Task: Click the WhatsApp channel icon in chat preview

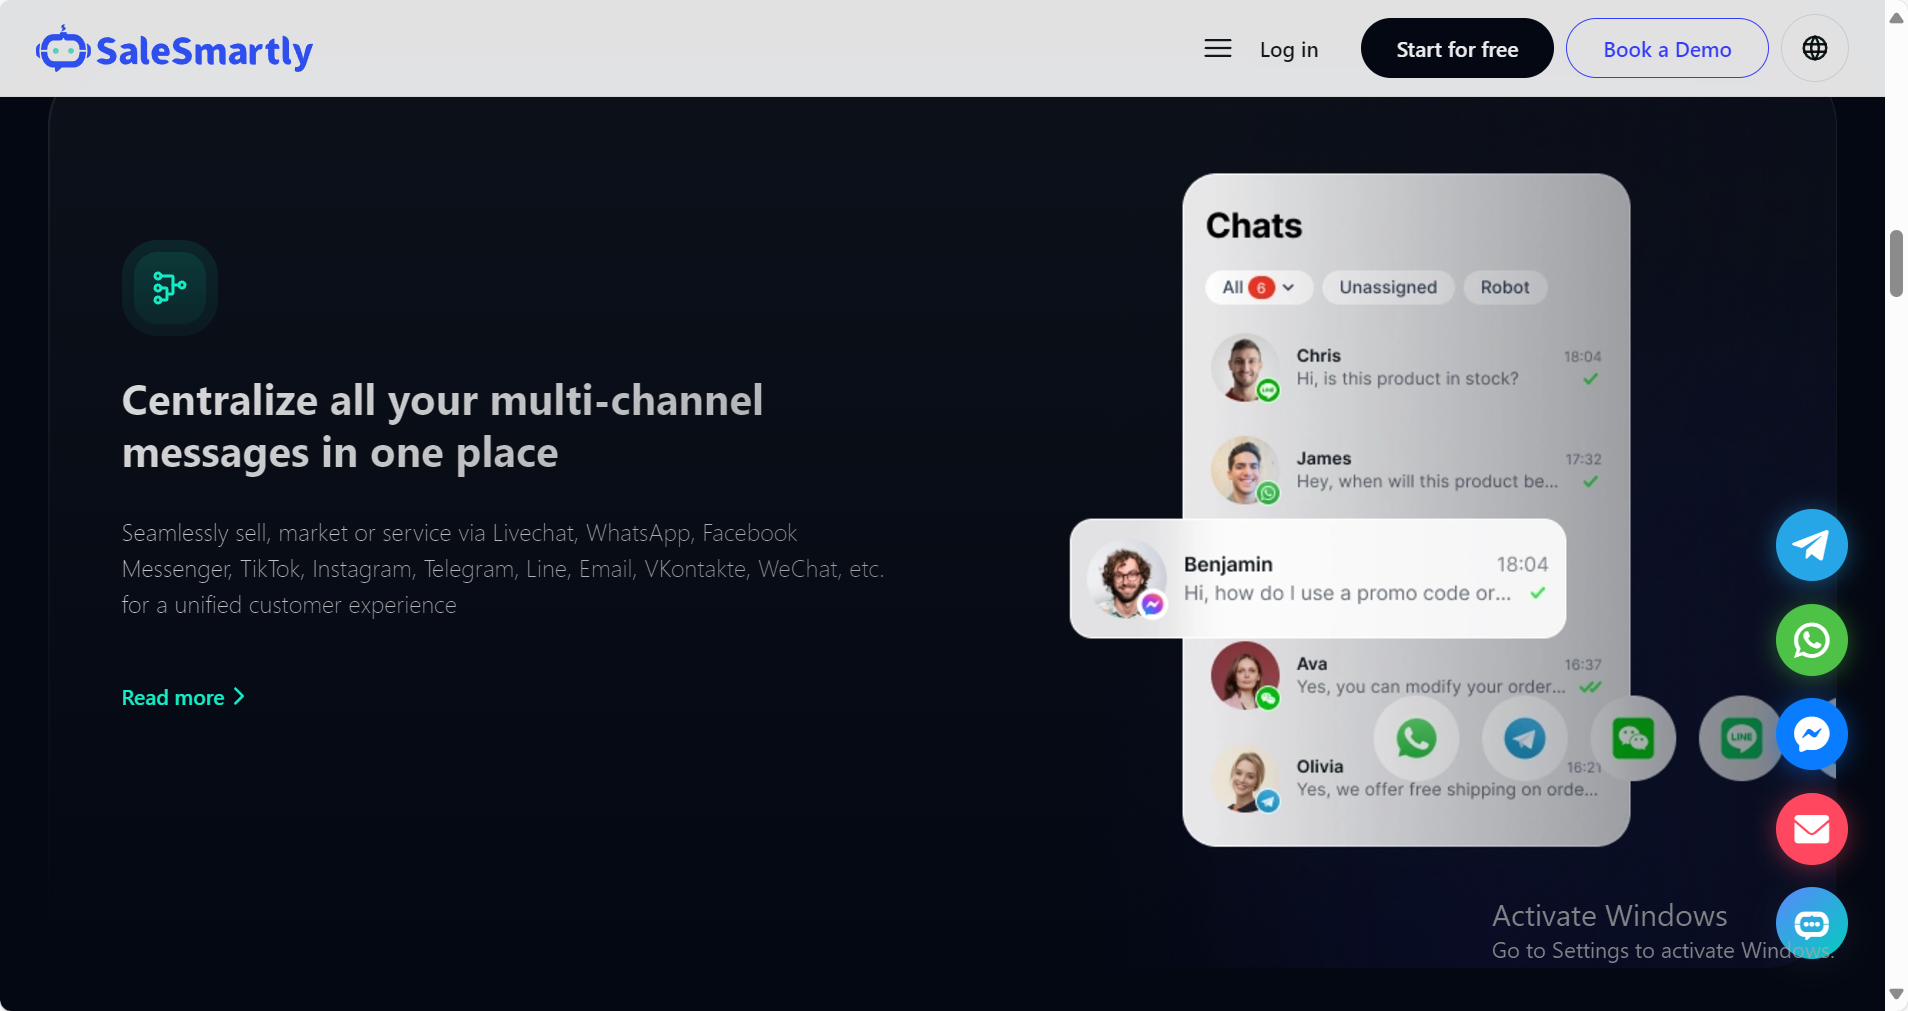Action: tap(1416, 739)
